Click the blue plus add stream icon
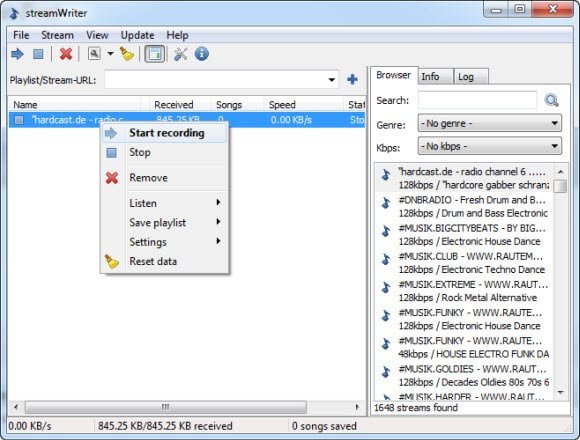 click(x=352, y=79)
